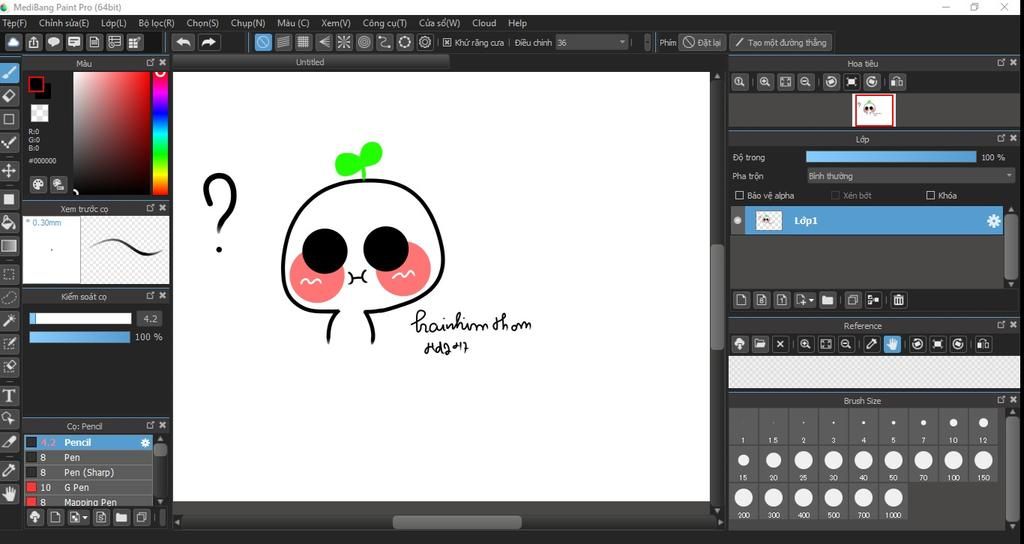The width and height of the screenshot is (1024, 544).
Task: Delete layer using the trash icon
Action: pyautogui.click(x=898, y=299)
